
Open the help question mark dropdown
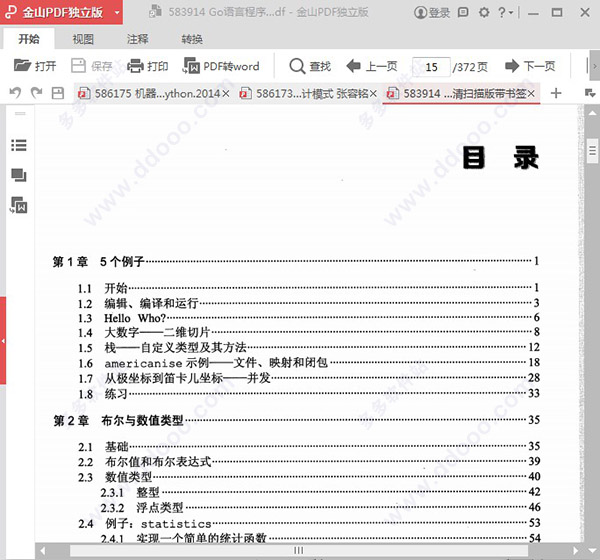[505, 13]
